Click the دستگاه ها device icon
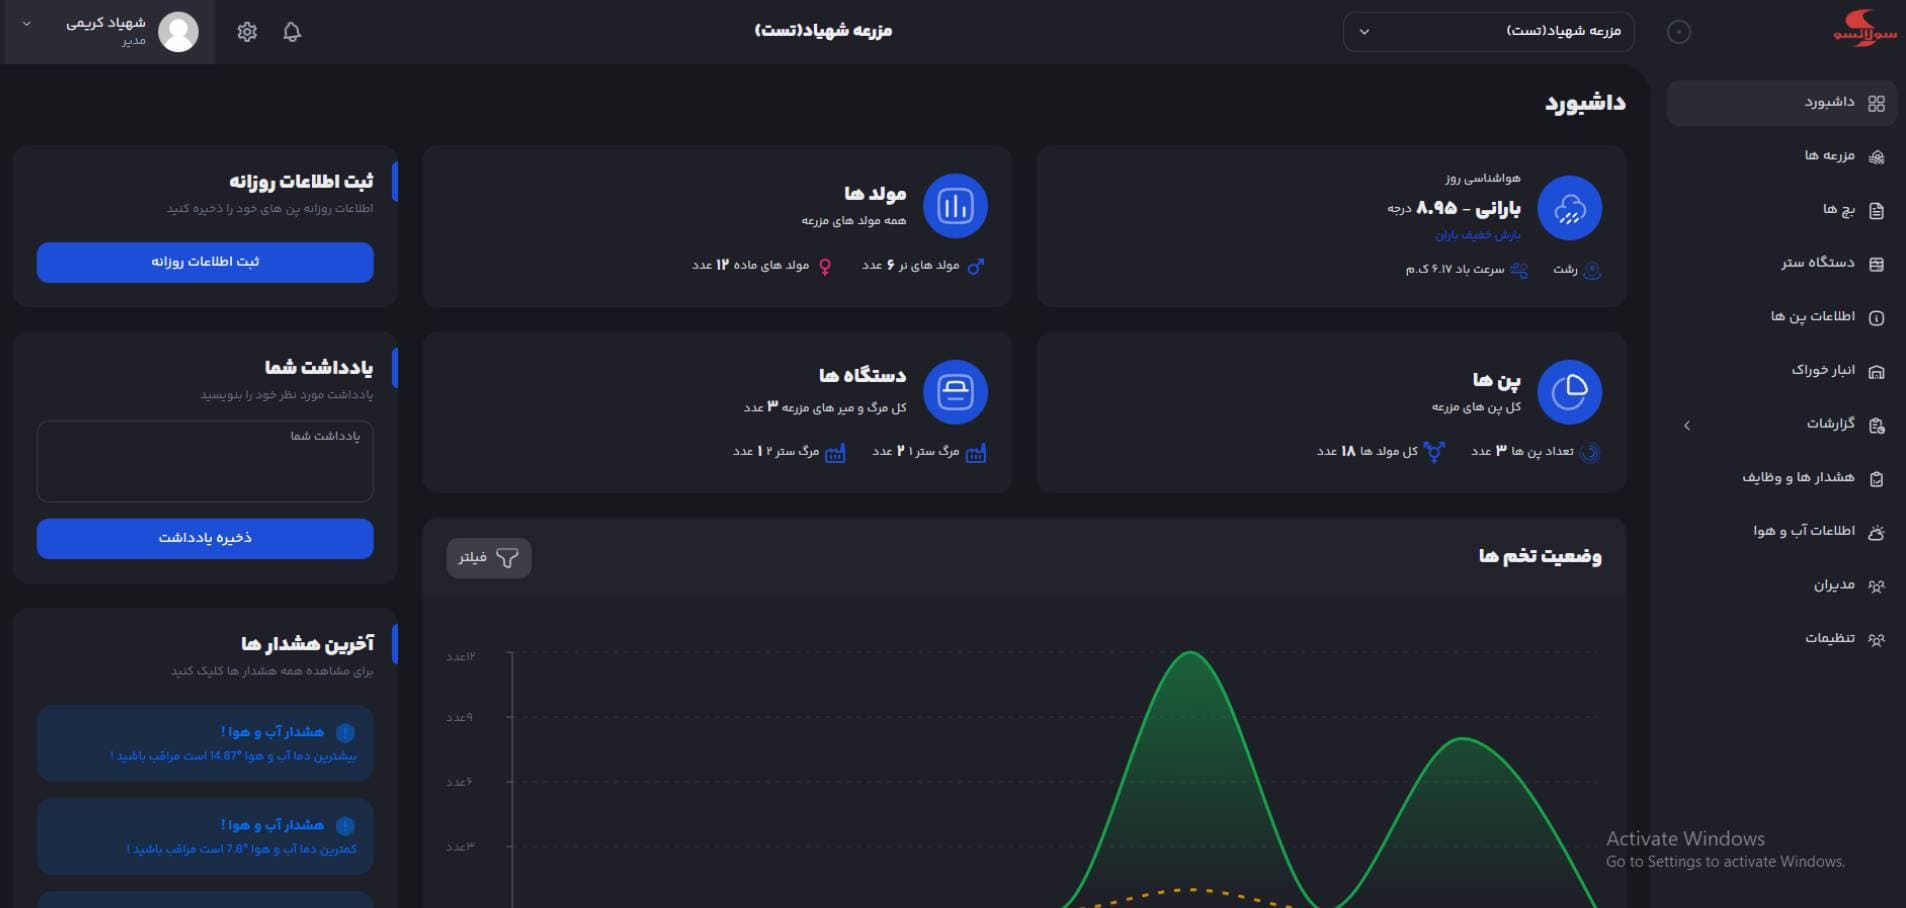The image size is (1906, 908). (955, 392)
